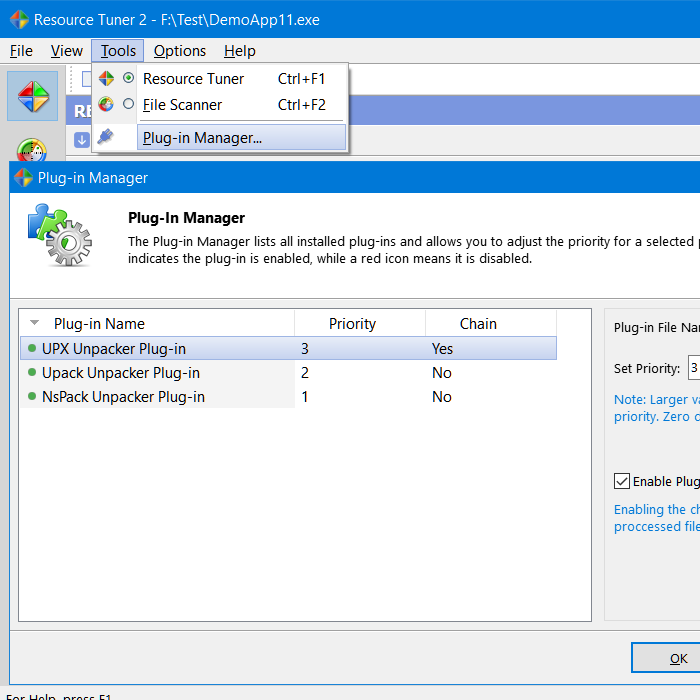Click the Resource Tuner title bar icon
The image size is (700, 700).
tap(19, 20)
